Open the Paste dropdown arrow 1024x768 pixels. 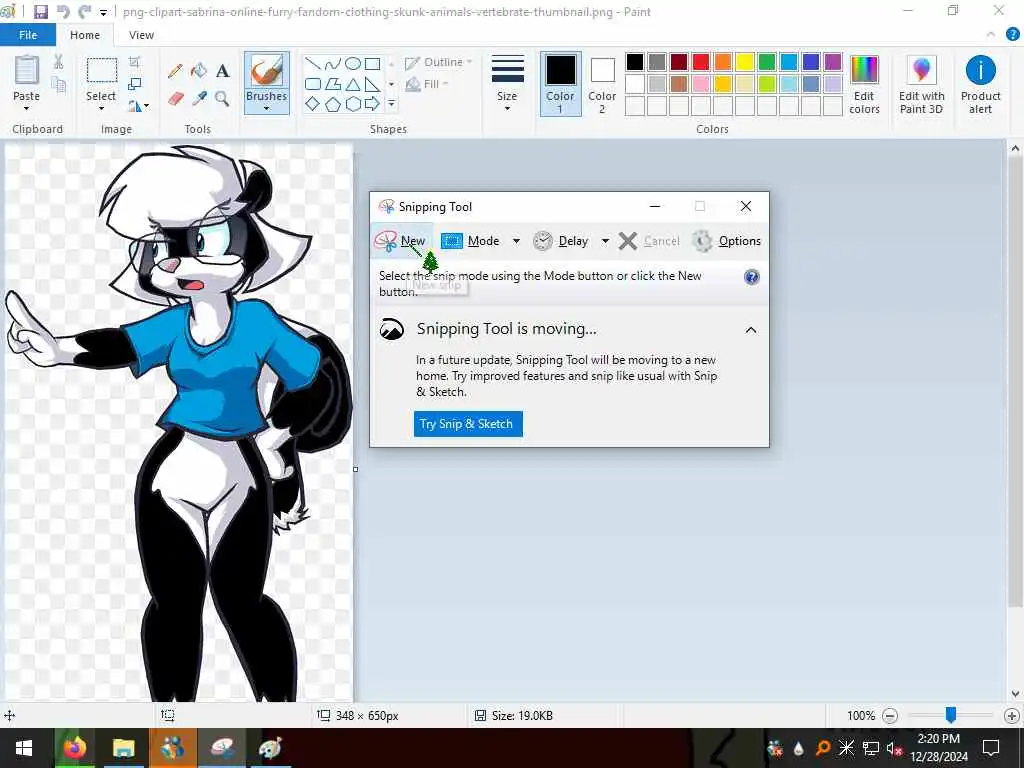pyautogui.click(x=27, y=108)
